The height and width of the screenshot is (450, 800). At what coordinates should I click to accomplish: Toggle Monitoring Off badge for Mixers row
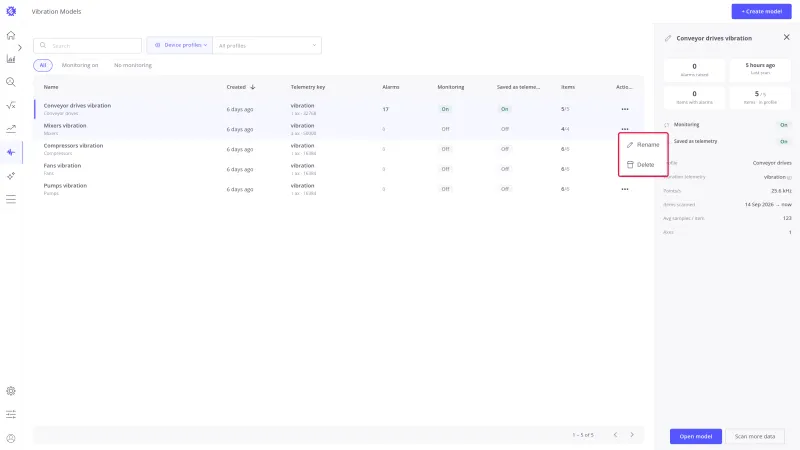point(445,129)
